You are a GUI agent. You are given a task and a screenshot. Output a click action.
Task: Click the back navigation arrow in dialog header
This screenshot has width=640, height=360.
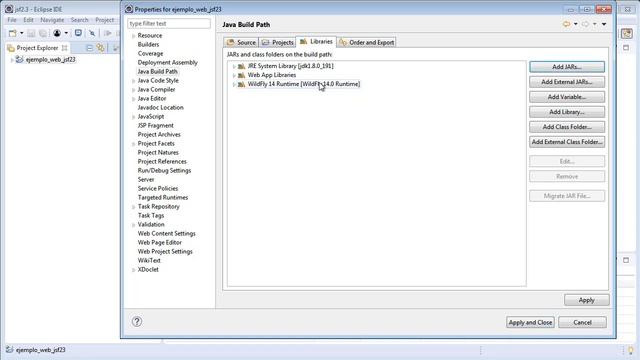point(567,24)
